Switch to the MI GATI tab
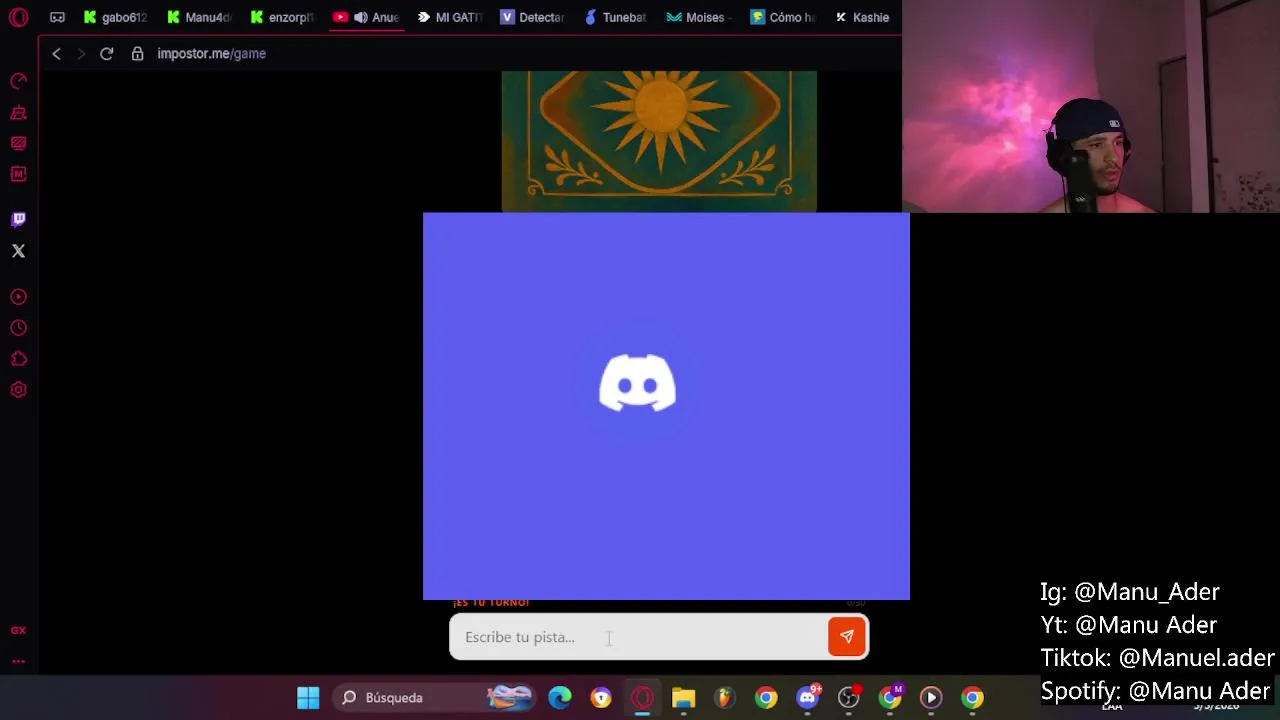The height and width of the screenshot is (720, 1280). point(450,17)
